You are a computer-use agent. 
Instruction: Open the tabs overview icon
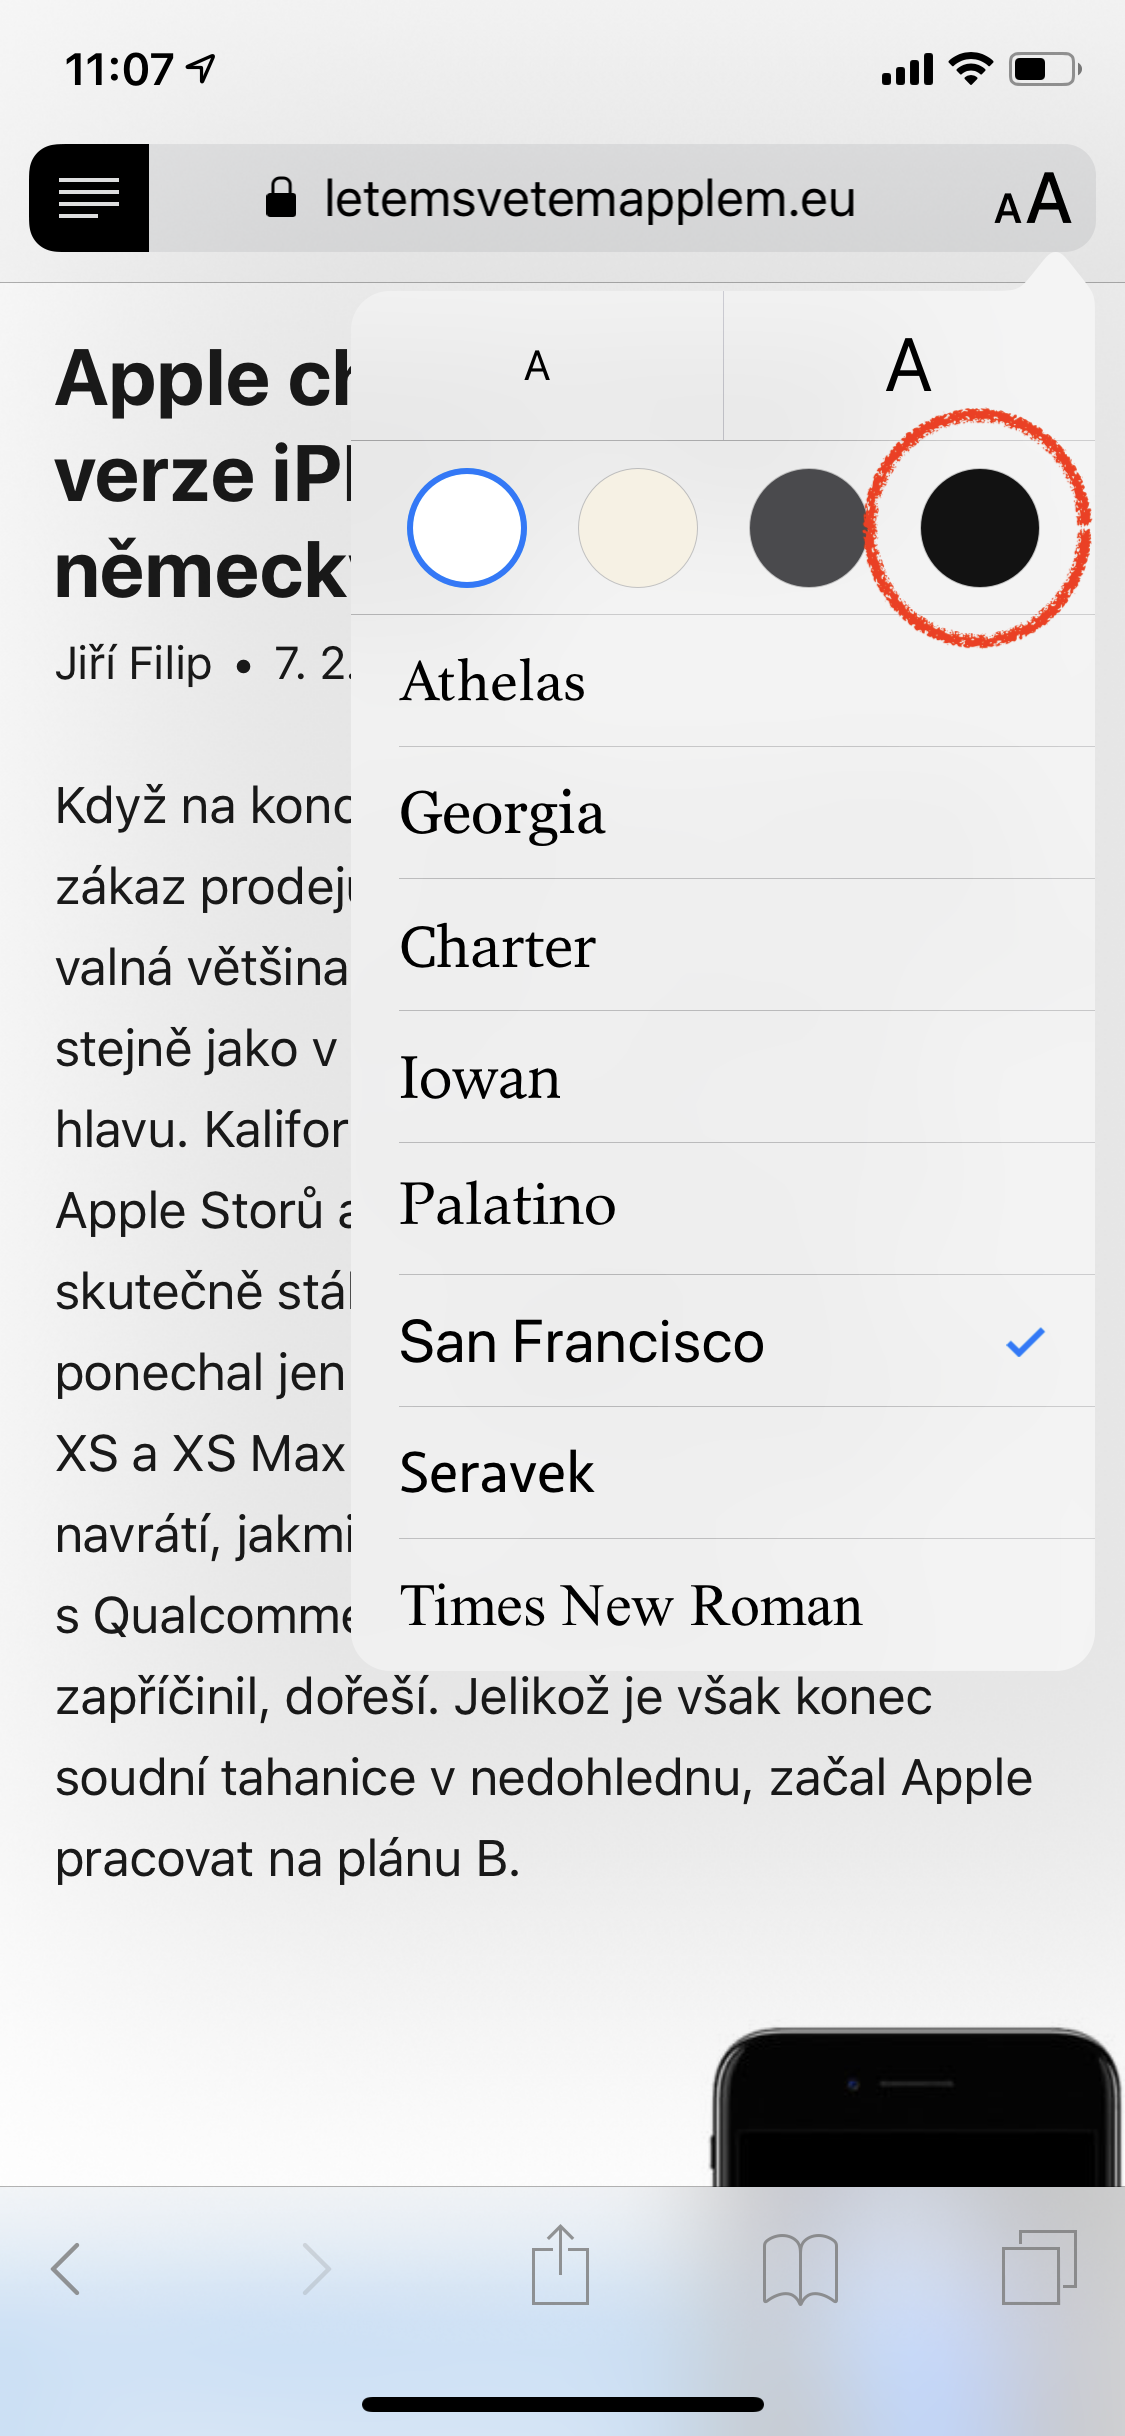pos(1039,2266)
